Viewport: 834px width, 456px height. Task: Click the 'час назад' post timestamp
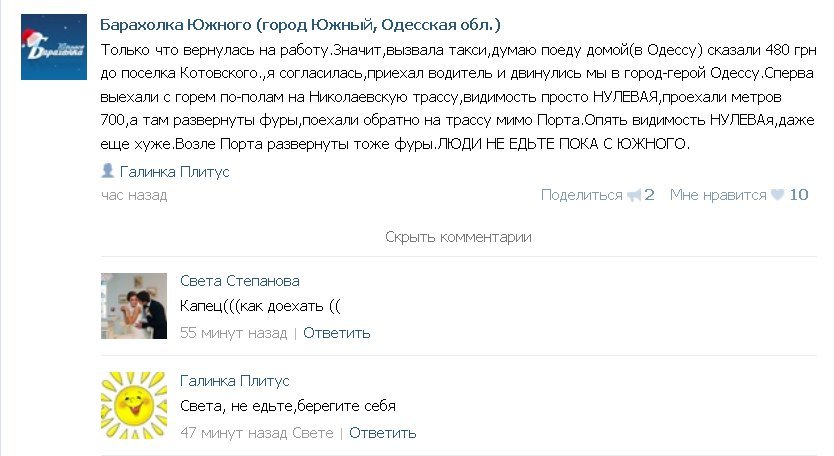pos(134,195)
